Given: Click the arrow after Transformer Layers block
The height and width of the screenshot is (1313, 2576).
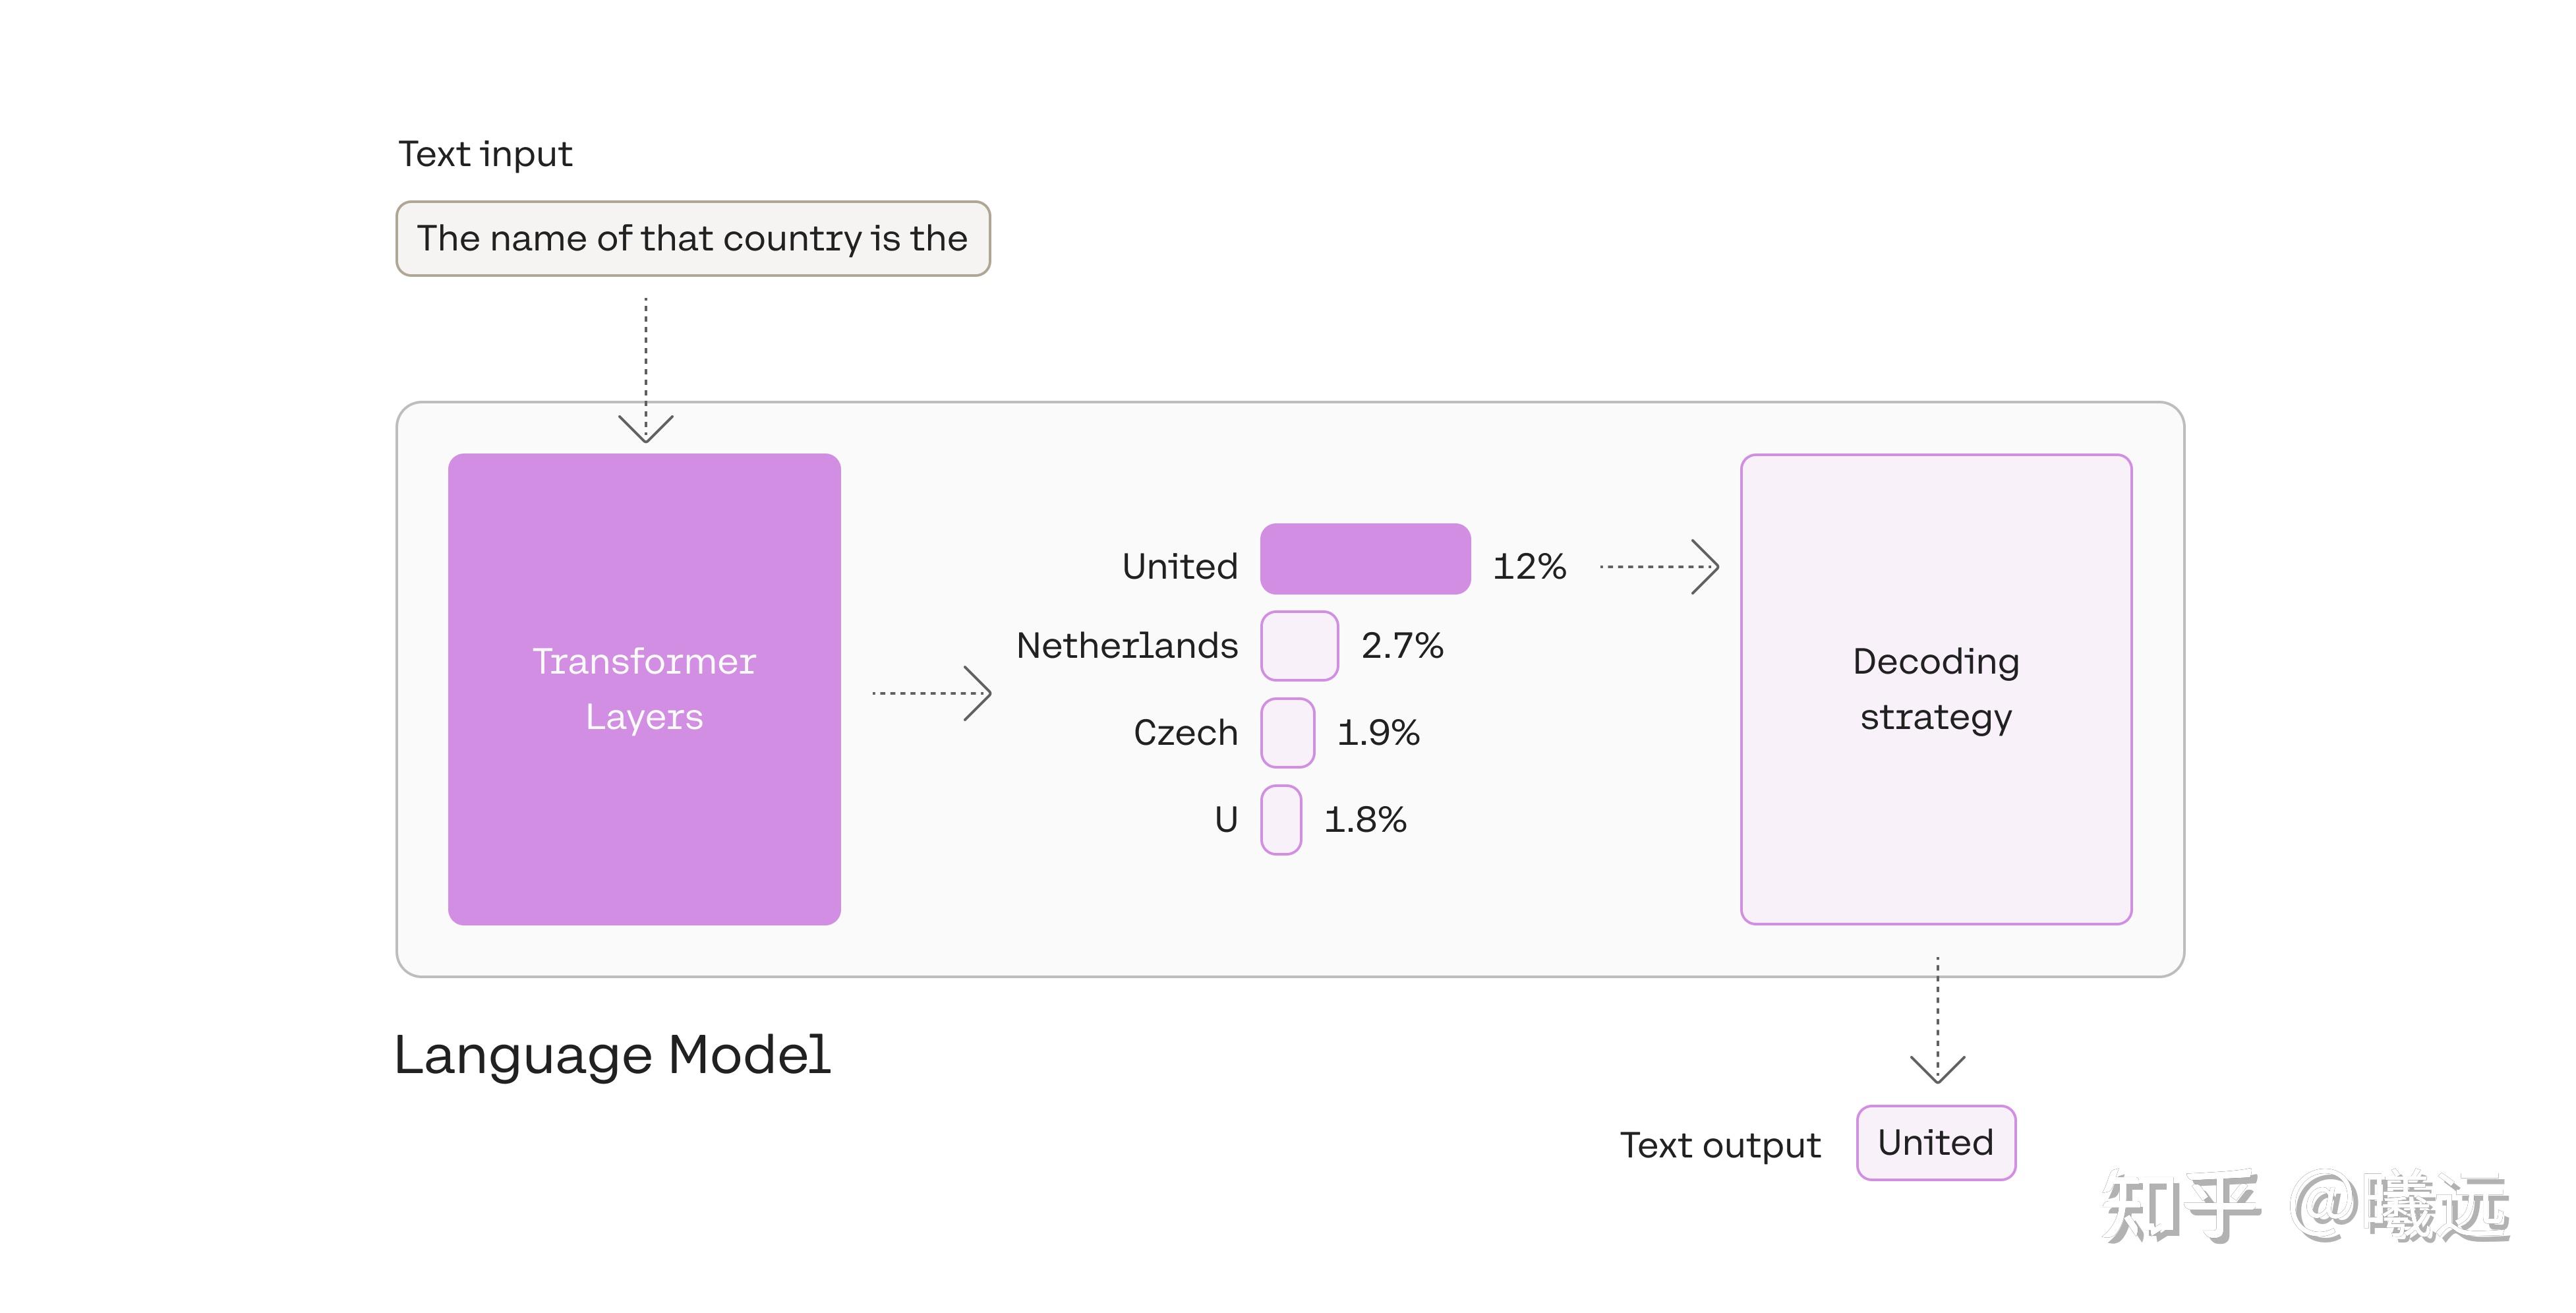Looking at the screenshot, I should click(x=931, y=693).
